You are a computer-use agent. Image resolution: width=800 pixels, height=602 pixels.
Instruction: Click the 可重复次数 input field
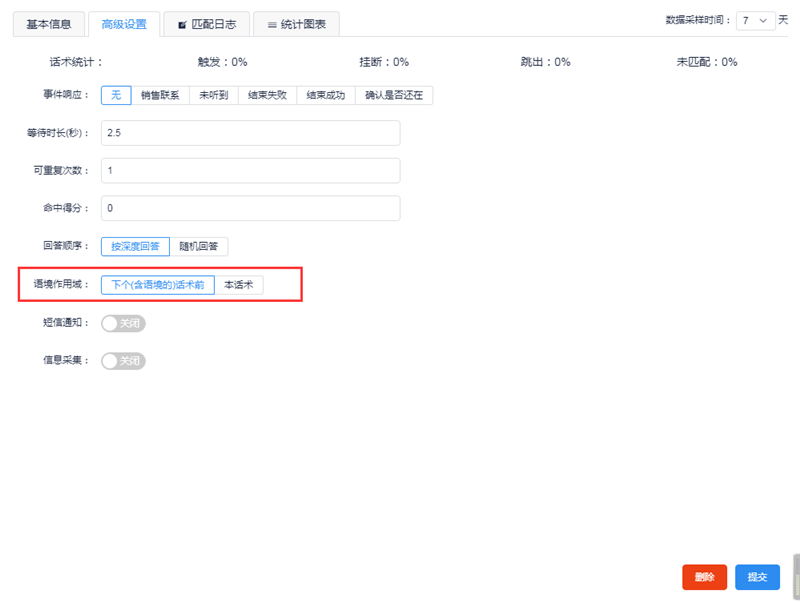250,171
